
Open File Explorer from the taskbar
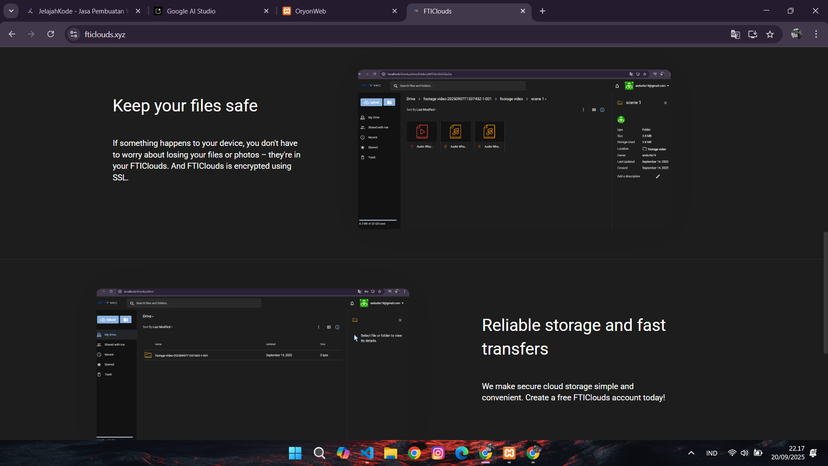(391, 453)
